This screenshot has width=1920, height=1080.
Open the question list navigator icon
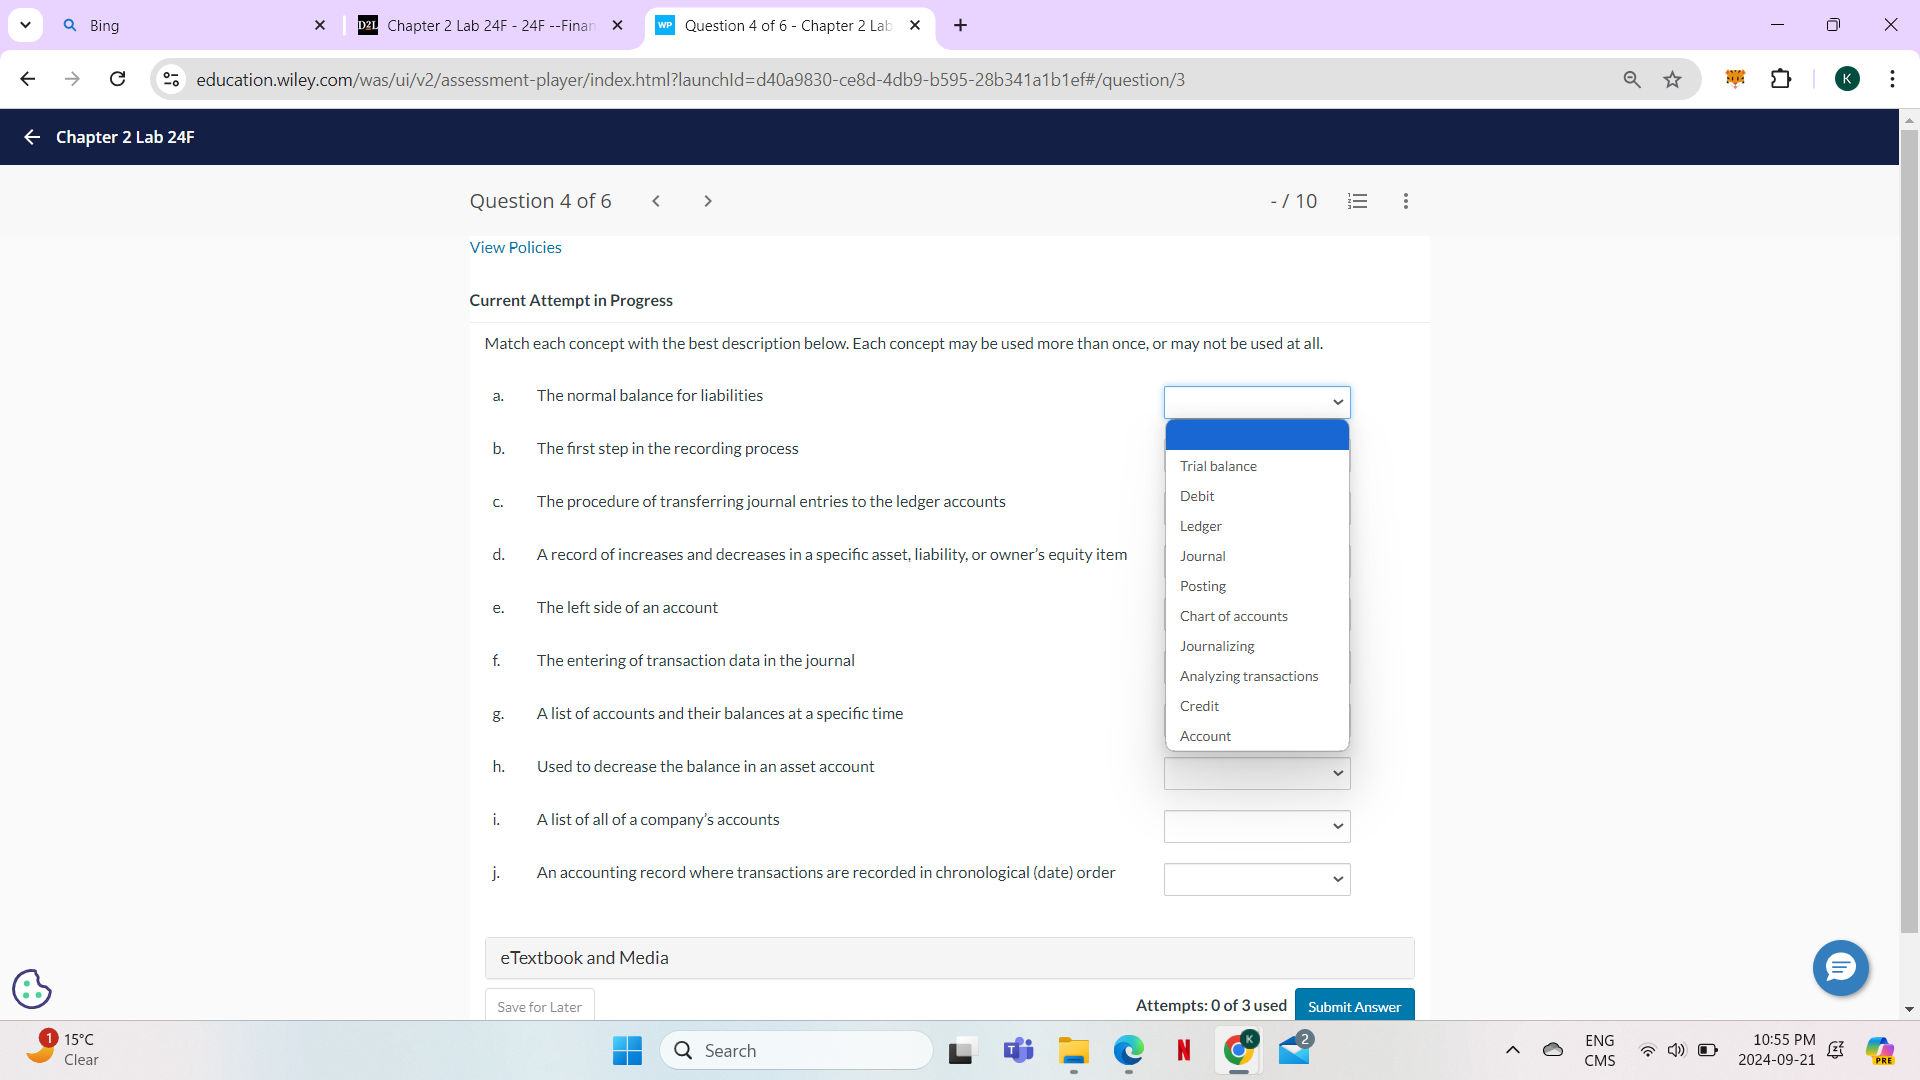click(x=1357, y=201)
